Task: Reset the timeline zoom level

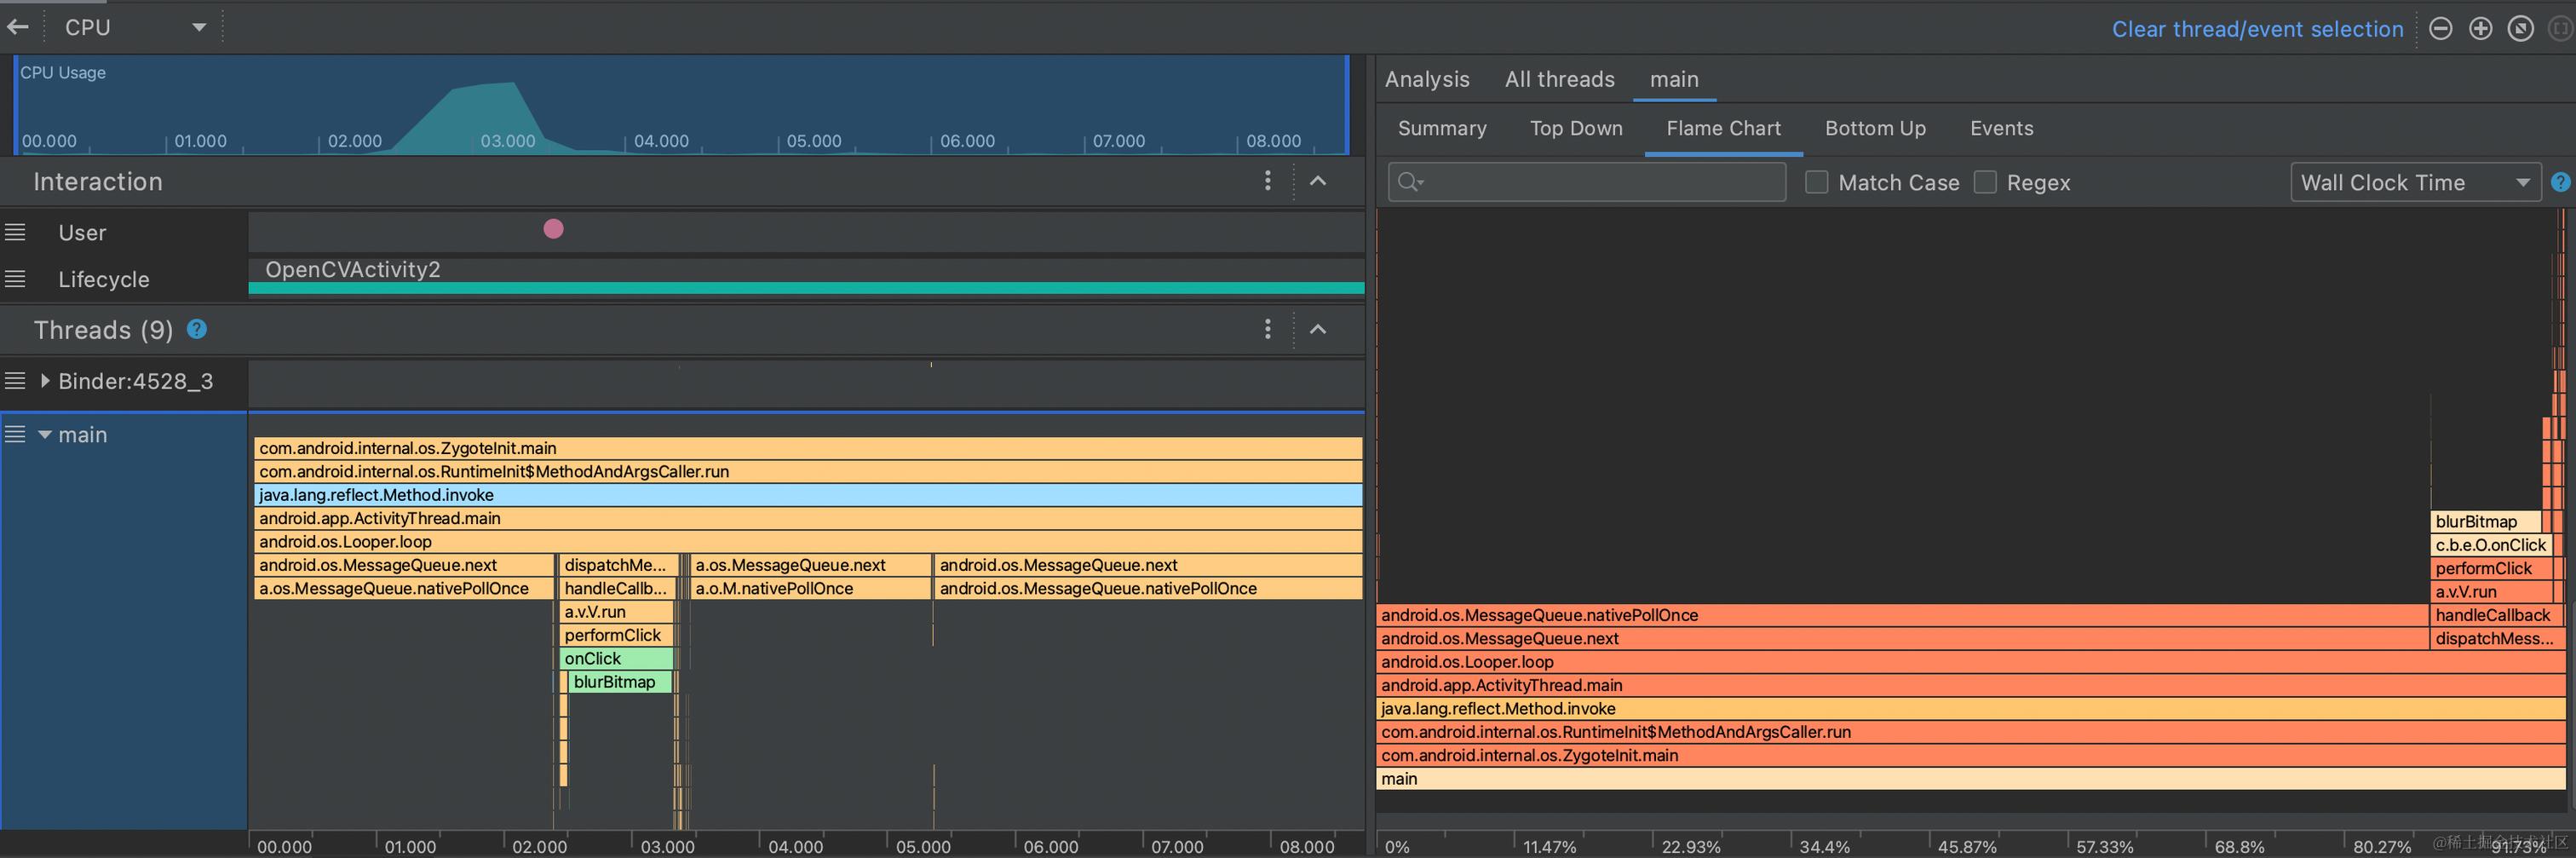Action: pyautogui.click(x=2520, y=29)
